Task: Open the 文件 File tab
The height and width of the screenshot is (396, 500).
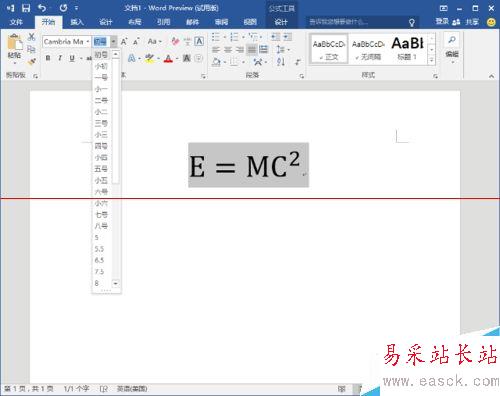Action: [x=16, y=22]
